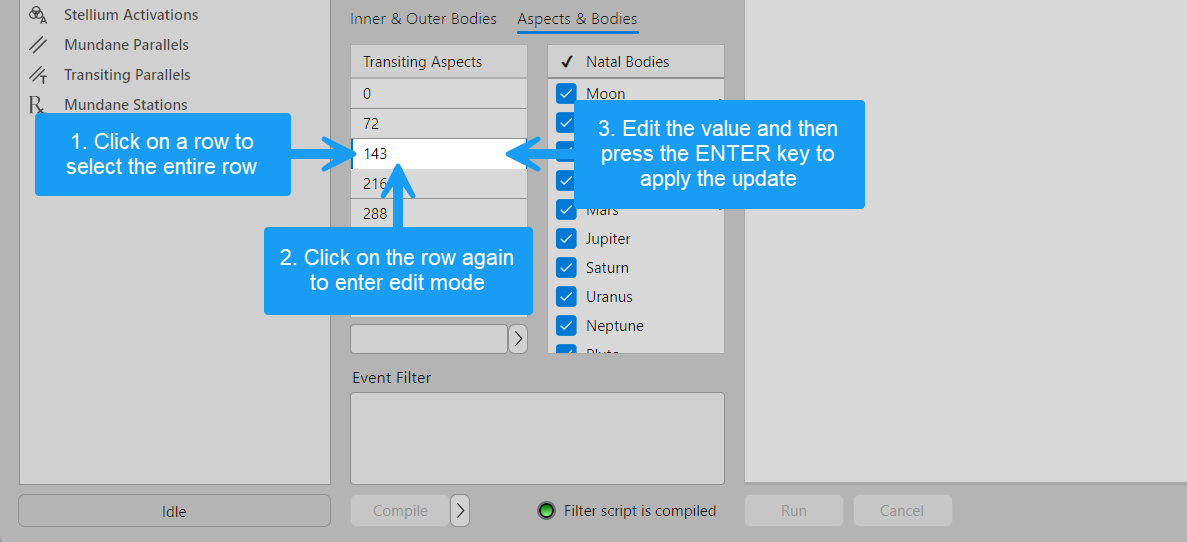
Task: Click inside the Event Filter text box
Action: click(537, 438)
